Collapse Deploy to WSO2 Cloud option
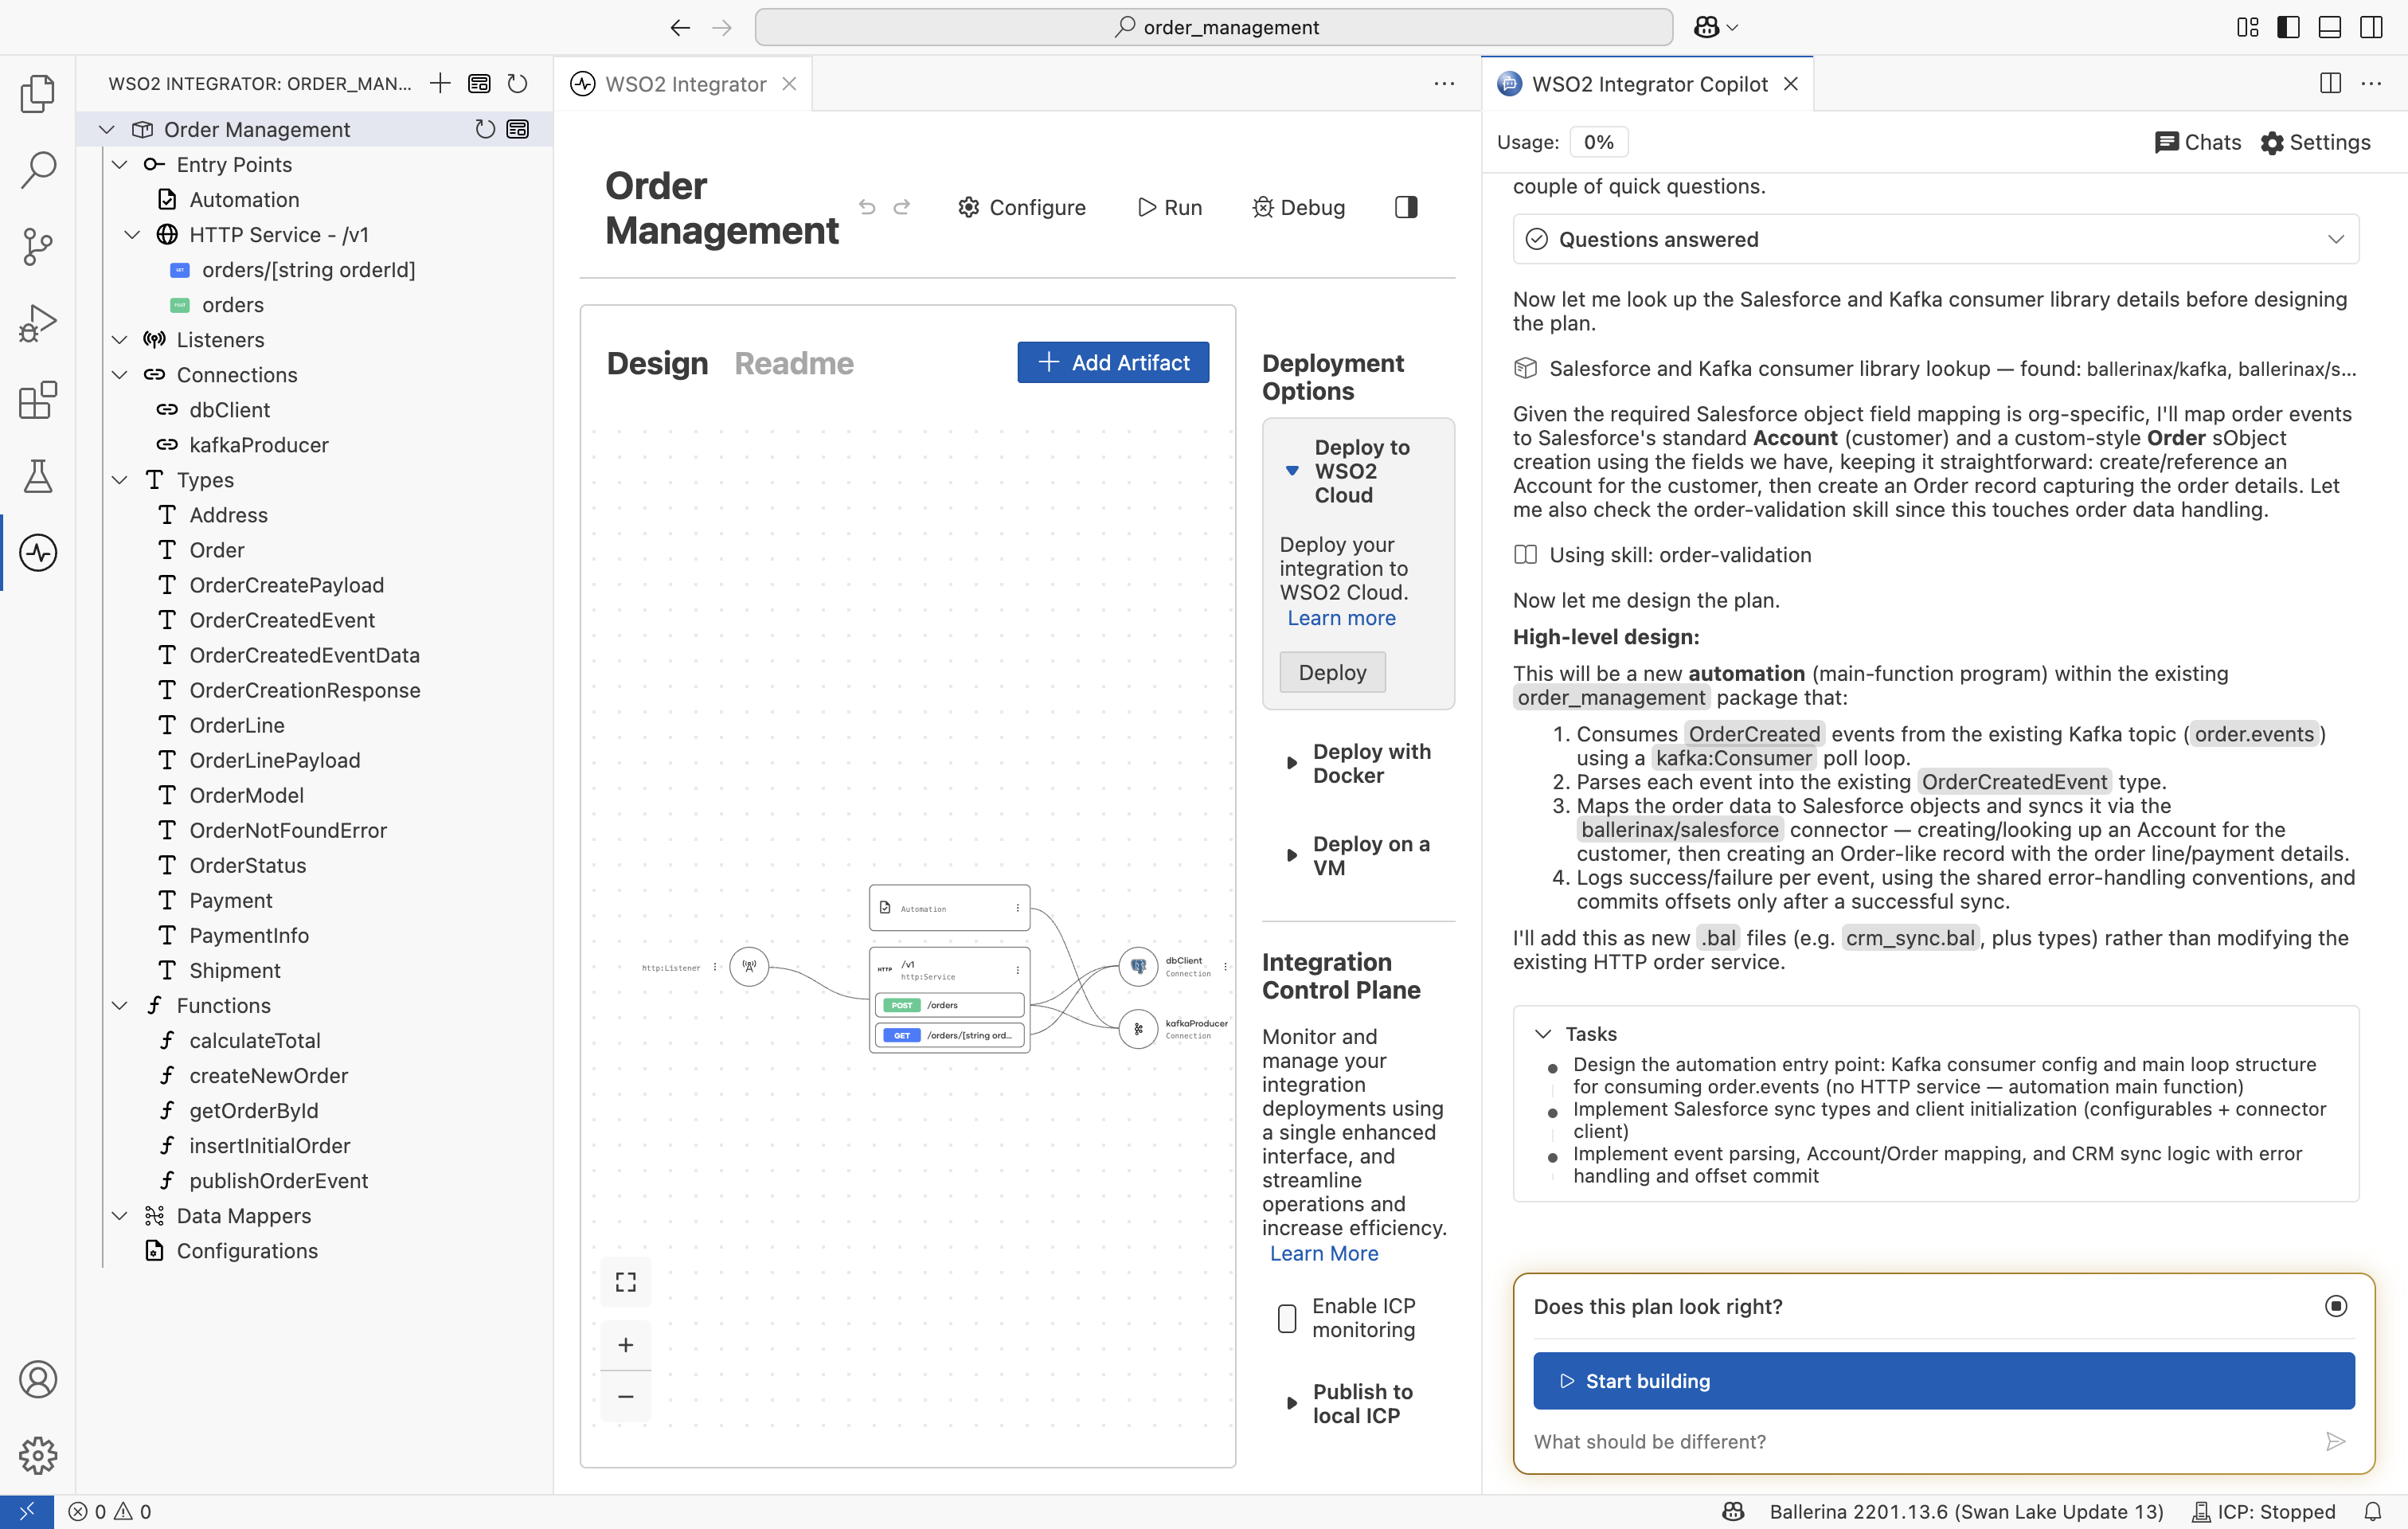The width and height of the screenshot is (2408, 1529). click(x=1292, y=470)
